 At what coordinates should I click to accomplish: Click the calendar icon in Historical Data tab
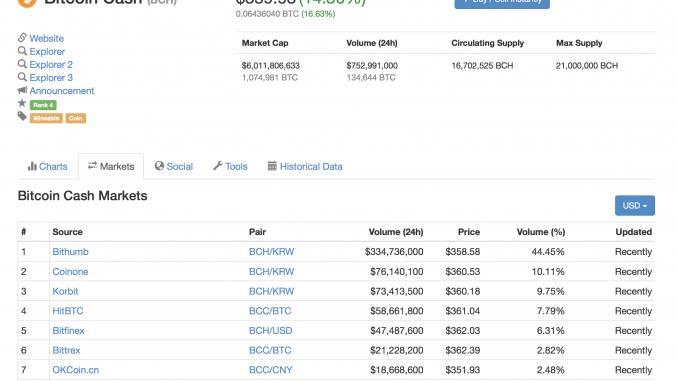(x=272, y=166)
